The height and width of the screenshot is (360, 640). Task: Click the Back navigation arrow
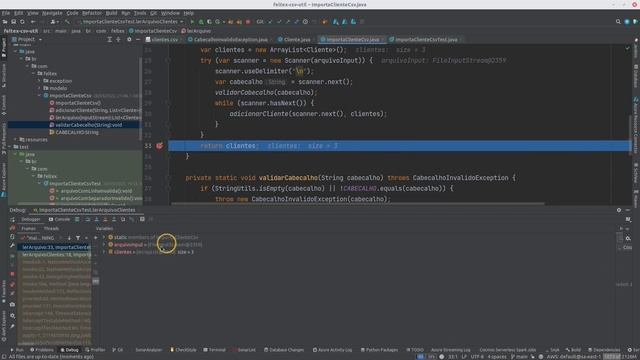(33, 22)
